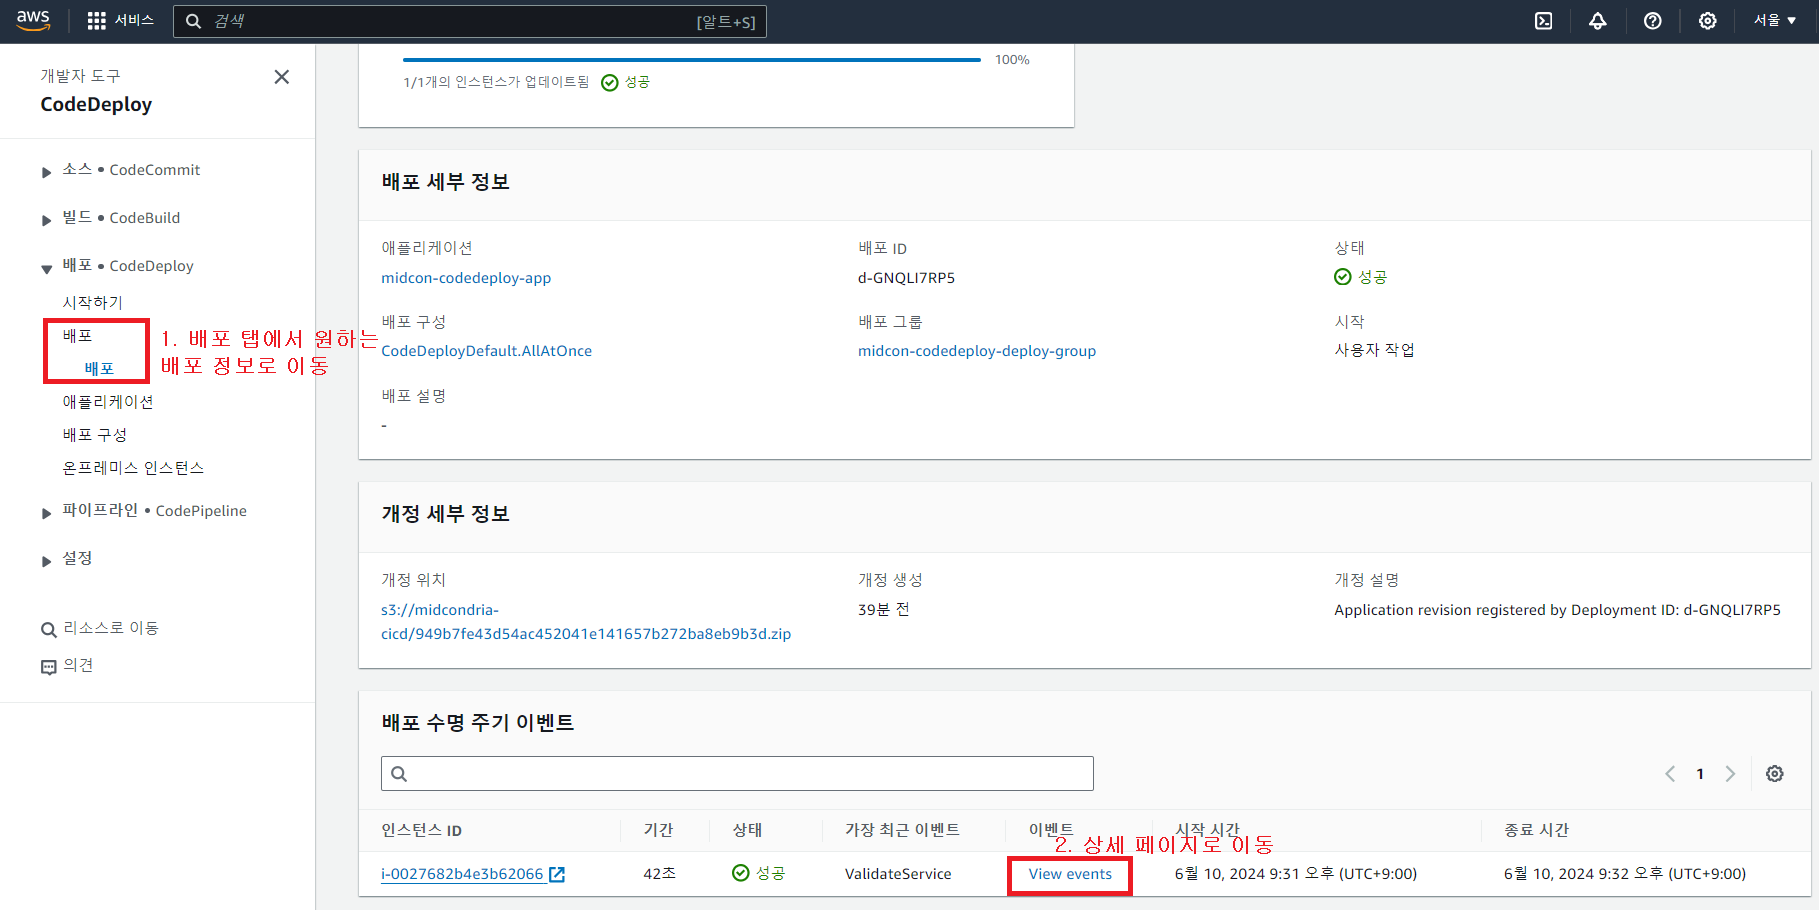This screenshot has height=910, width=1819.
Task: Expand the 파이프라인 CodePipeline section
Action: tap(47, 513)
